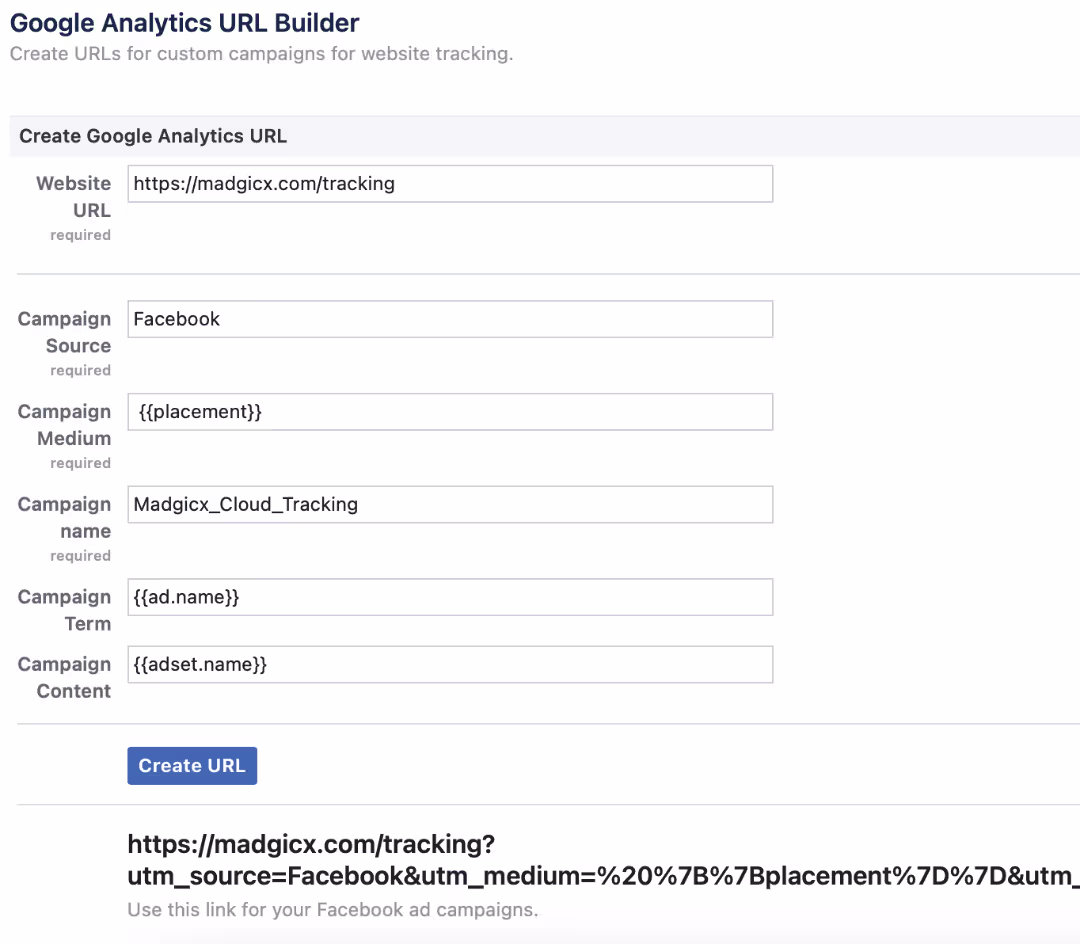Screen dimensions: 1080x944
Task: Select the generated madgicx.com tracking URL text
Action: (603, 860)
